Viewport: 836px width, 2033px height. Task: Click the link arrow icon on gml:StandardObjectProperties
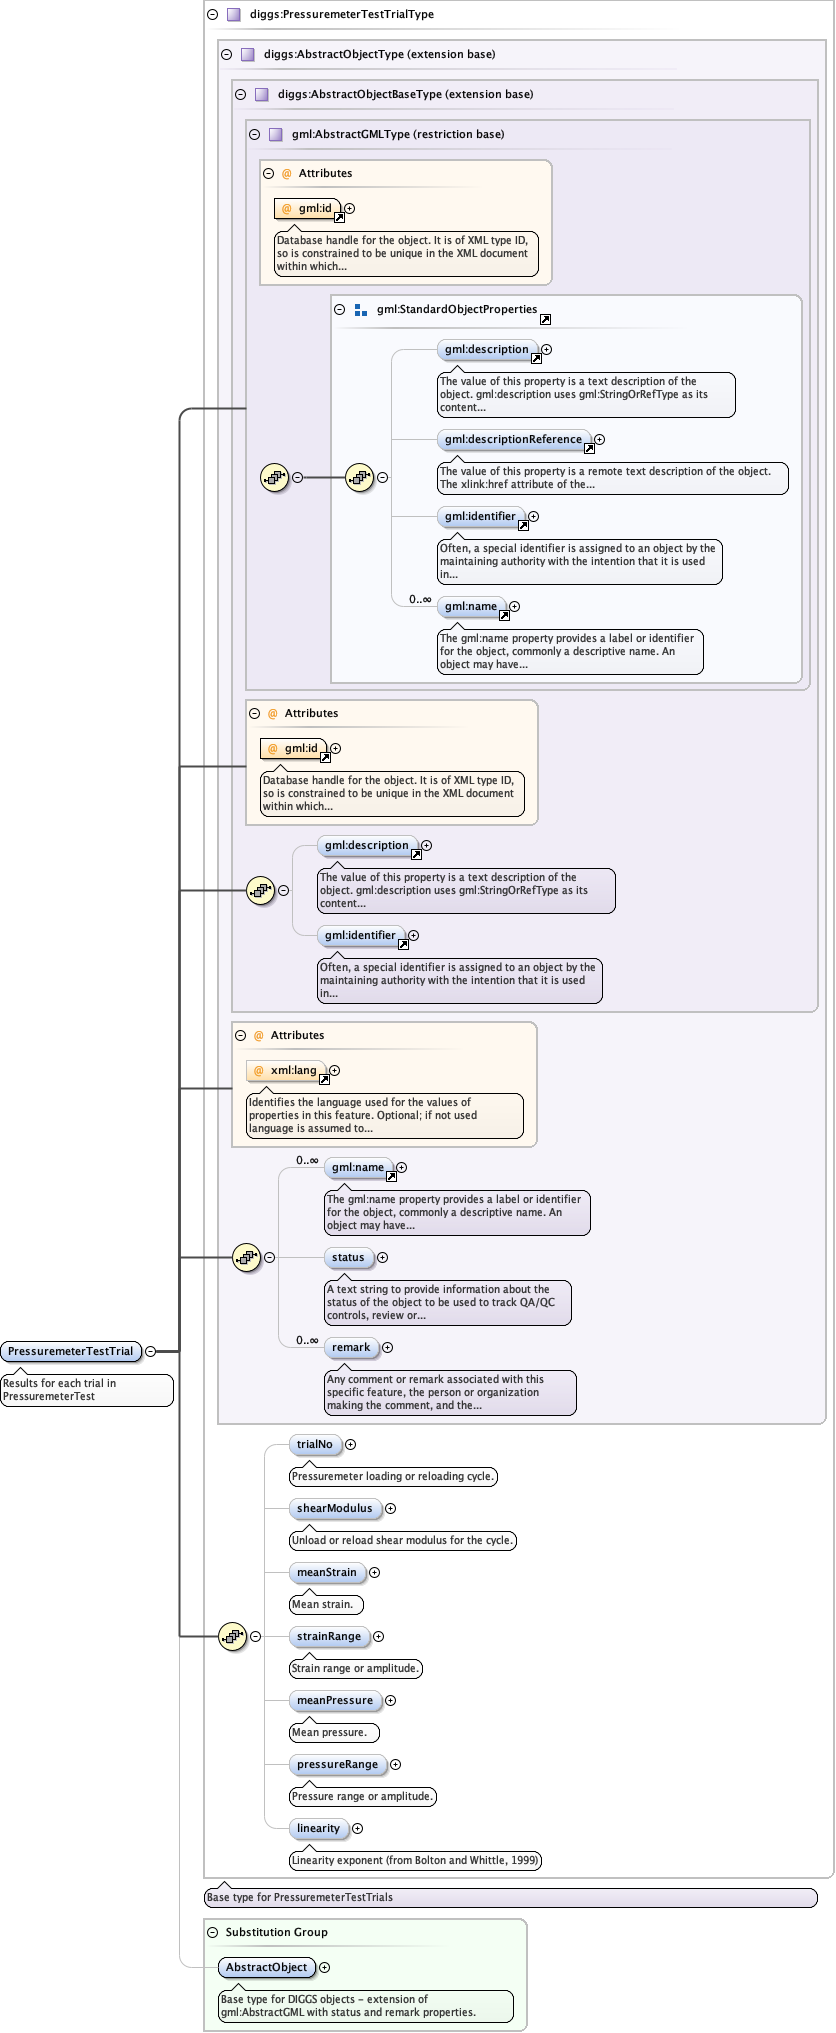545,320
